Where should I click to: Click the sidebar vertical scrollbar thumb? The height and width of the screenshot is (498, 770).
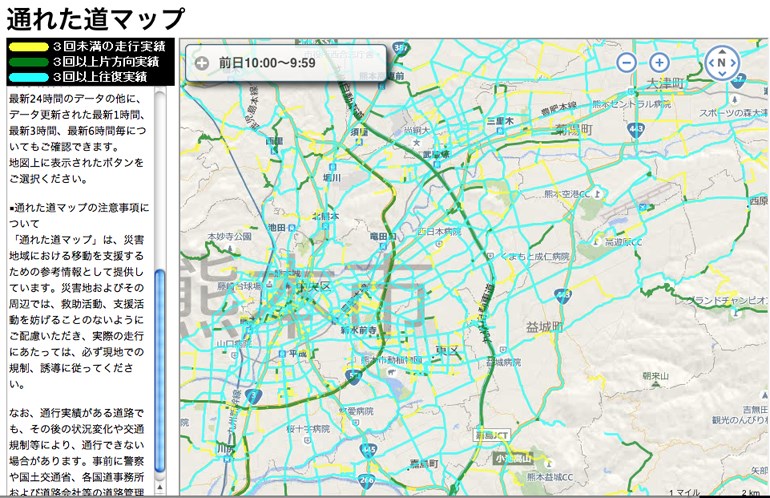coord(160,330)
